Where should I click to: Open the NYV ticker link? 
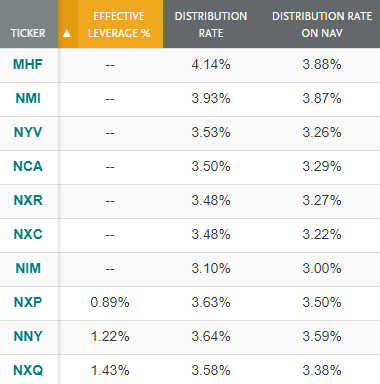(28, 132)
